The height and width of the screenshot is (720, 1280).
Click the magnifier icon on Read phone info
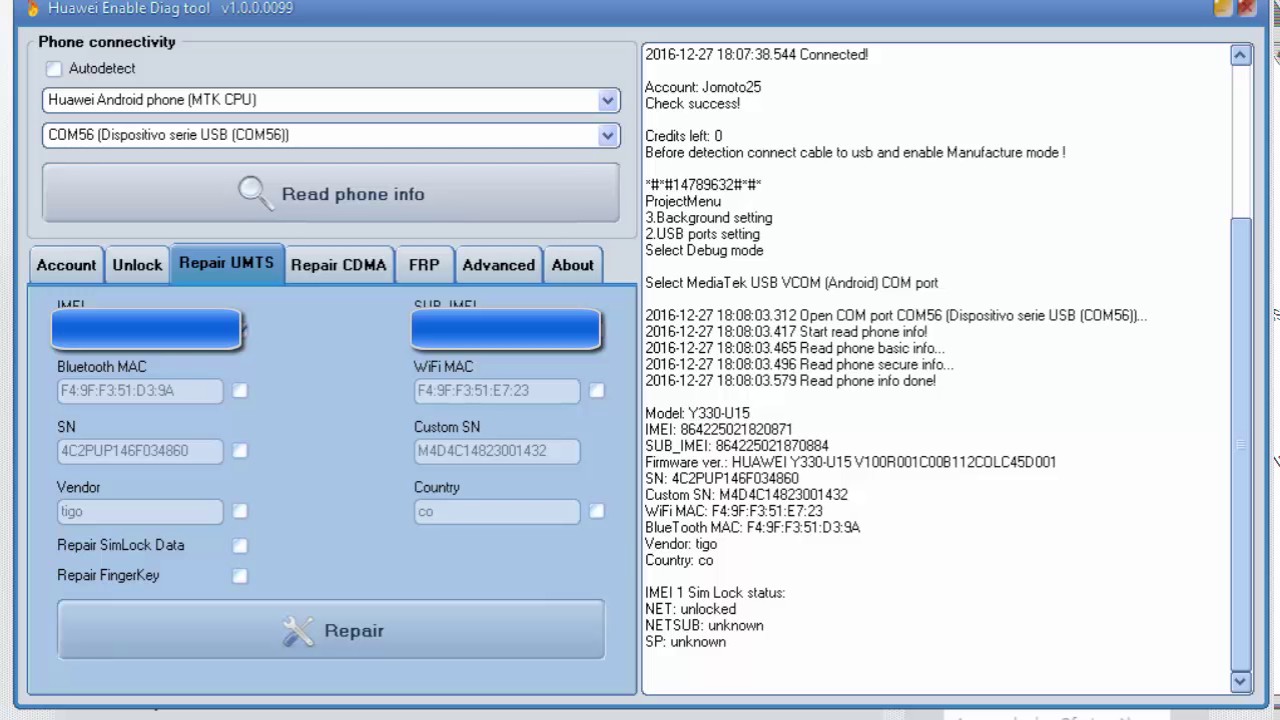coord(256,193)
